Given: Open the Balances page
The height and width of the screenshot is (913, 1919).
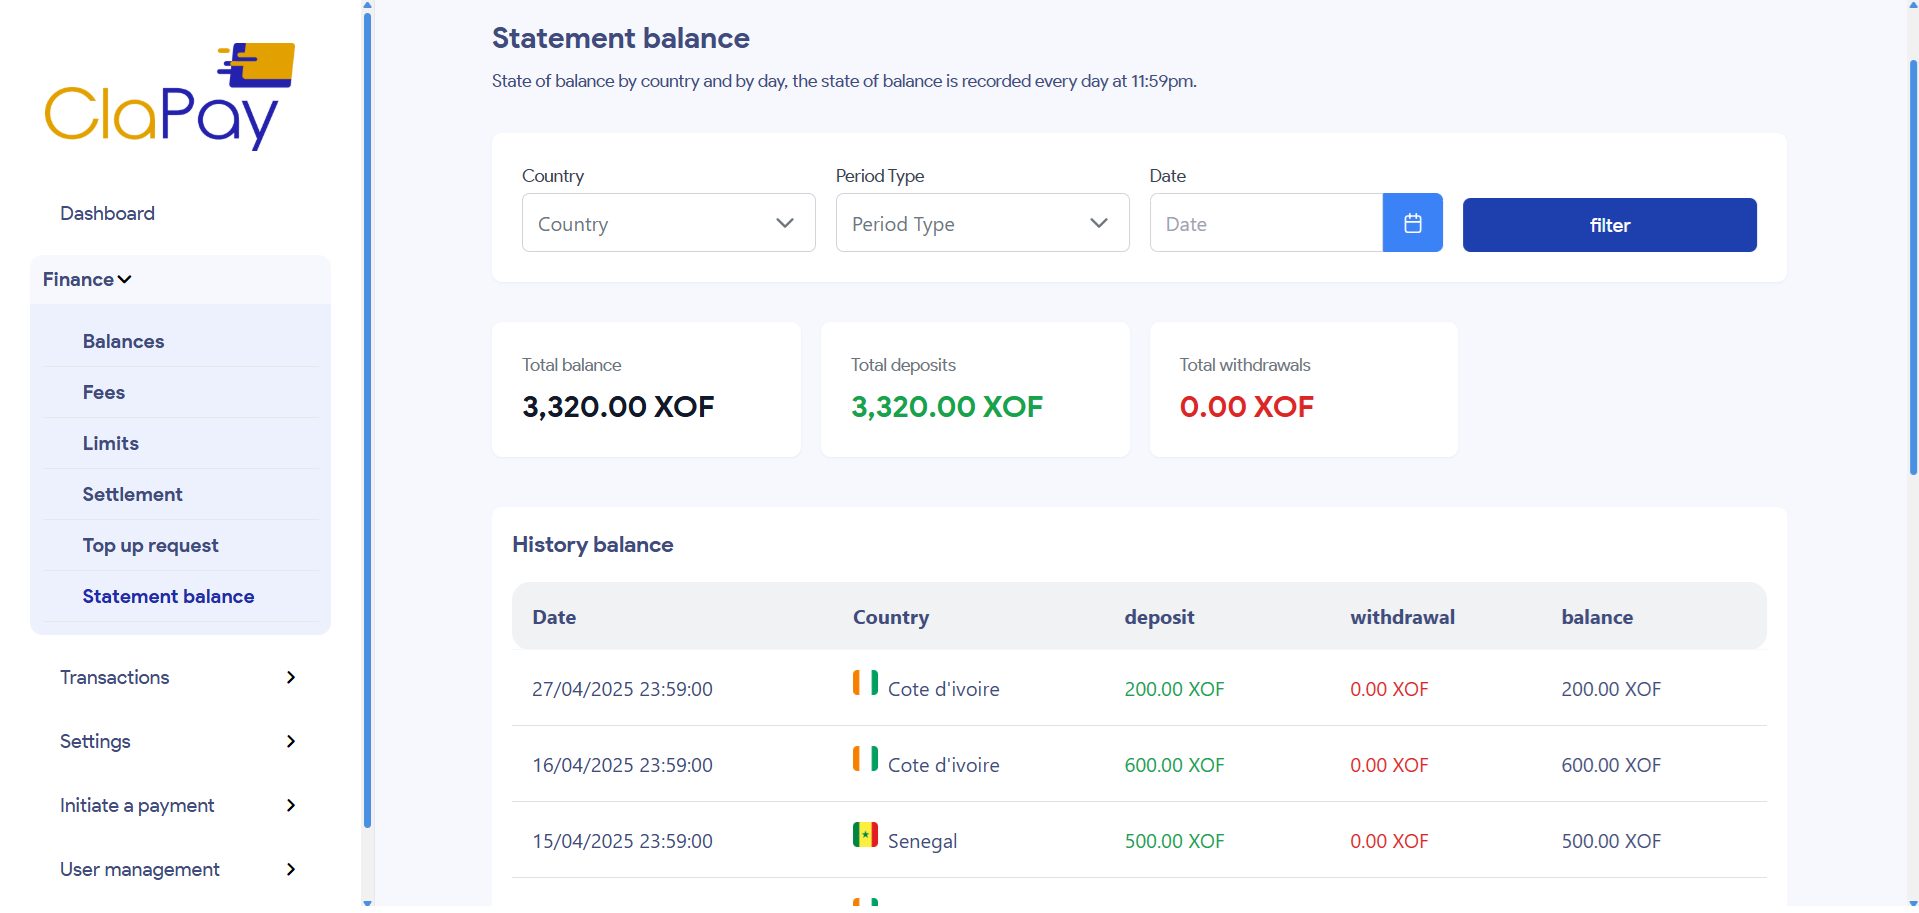Looking at the screenshot, I should click(x=123, y=341).
